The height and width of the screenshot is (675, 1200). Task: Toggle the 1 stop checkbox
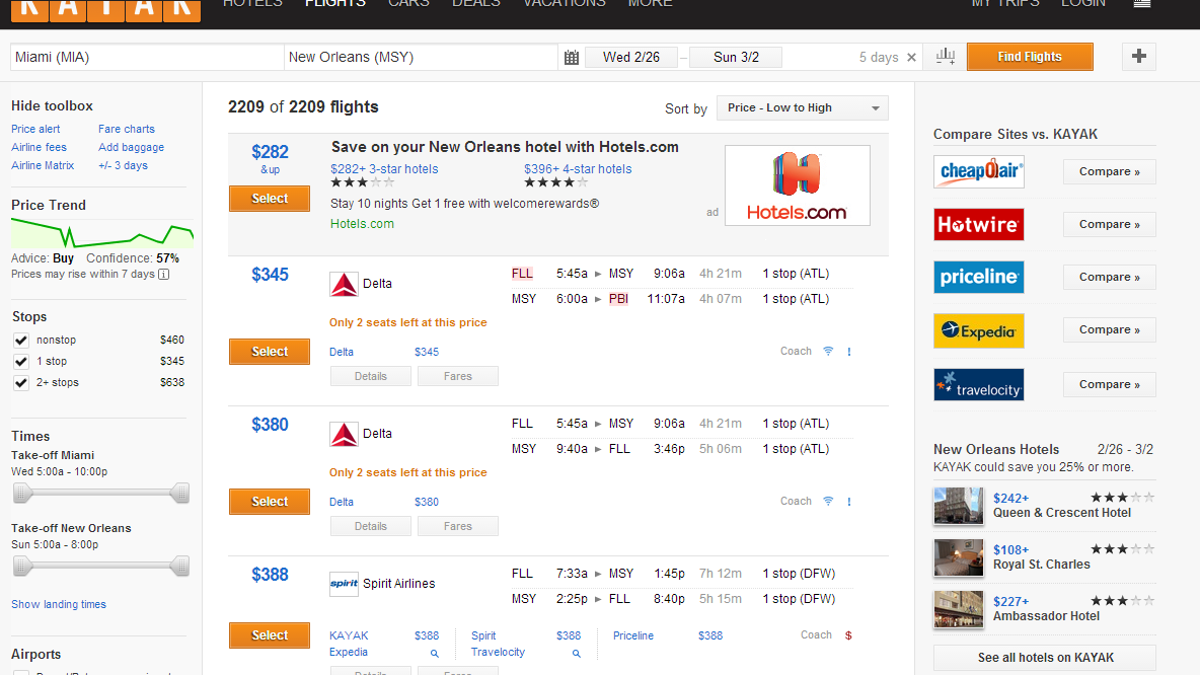tap(21, 362)
